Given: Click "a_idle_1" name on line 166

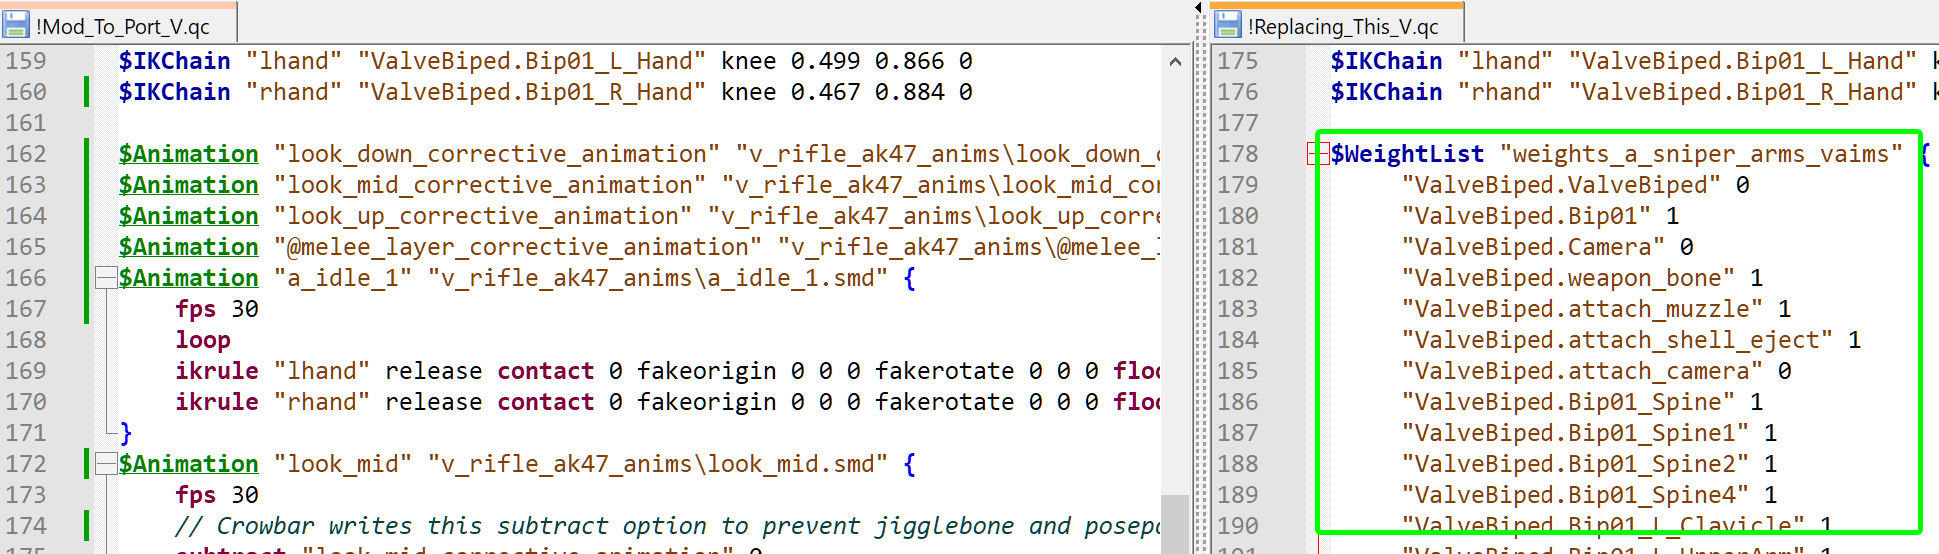Looking at the screenshot, I should pos(343,278).
